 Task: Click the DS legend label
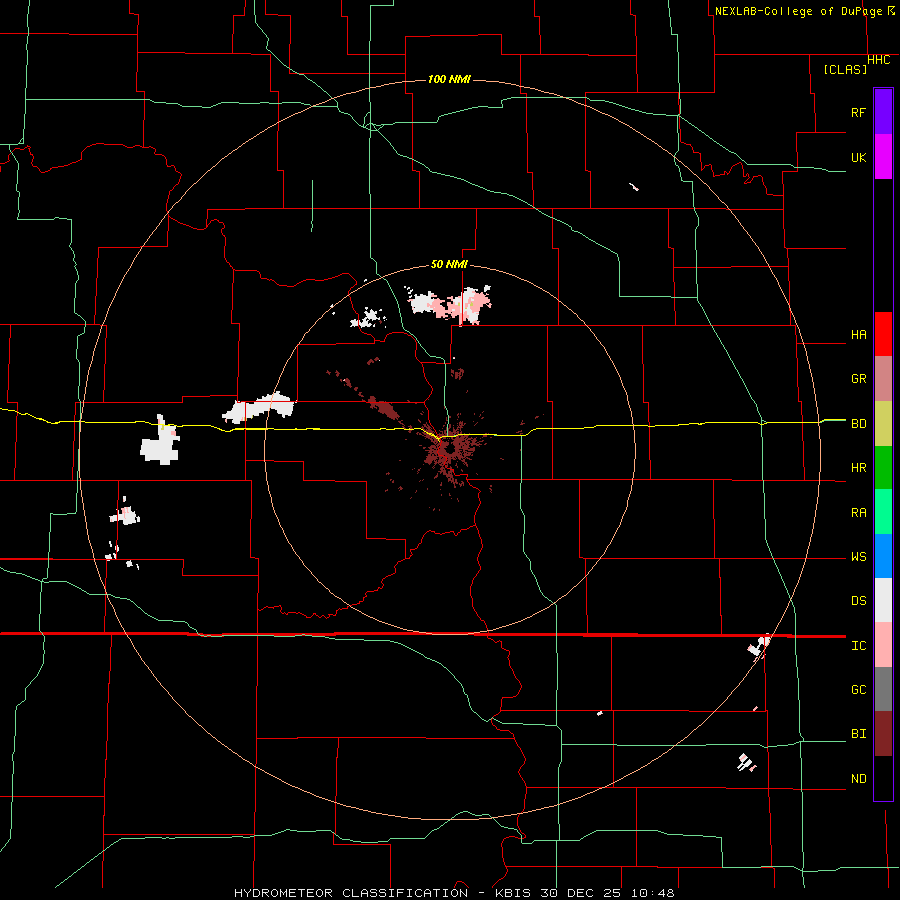[859, 601]
